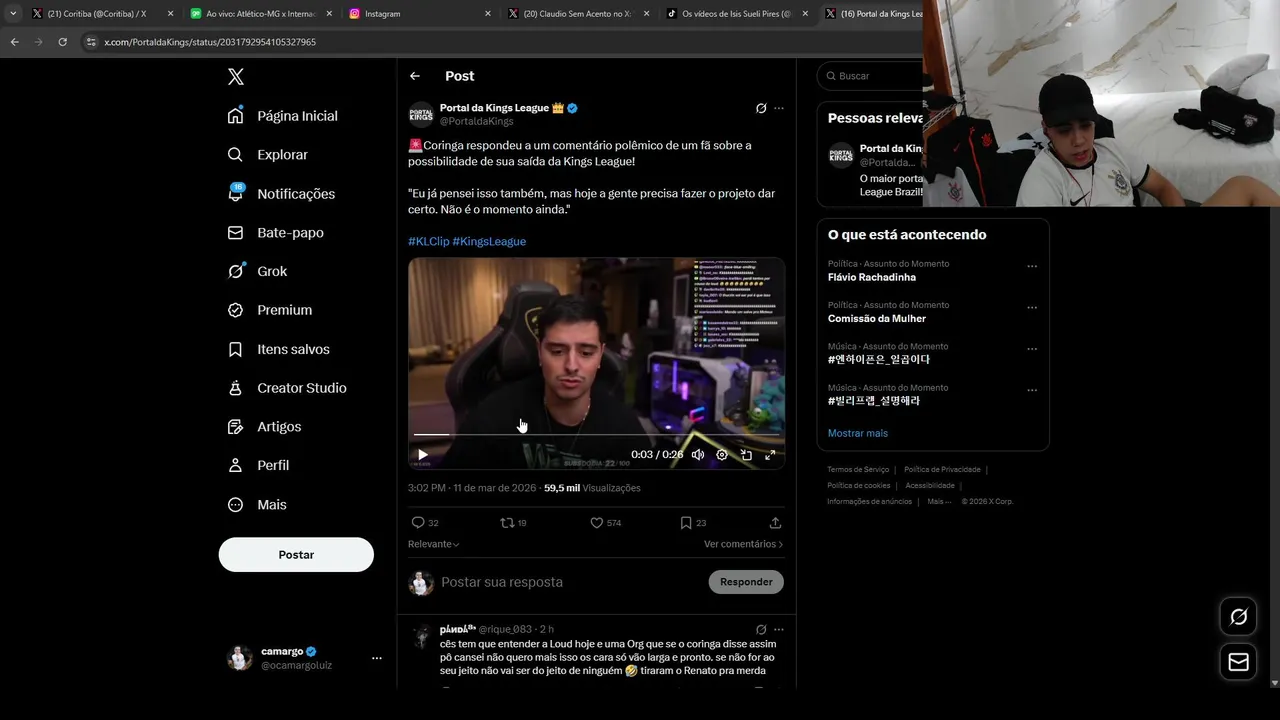The height and width of the screenshot is (720, 1280).
Task: Share the post via share icon
Action: [x=775, y=523]
